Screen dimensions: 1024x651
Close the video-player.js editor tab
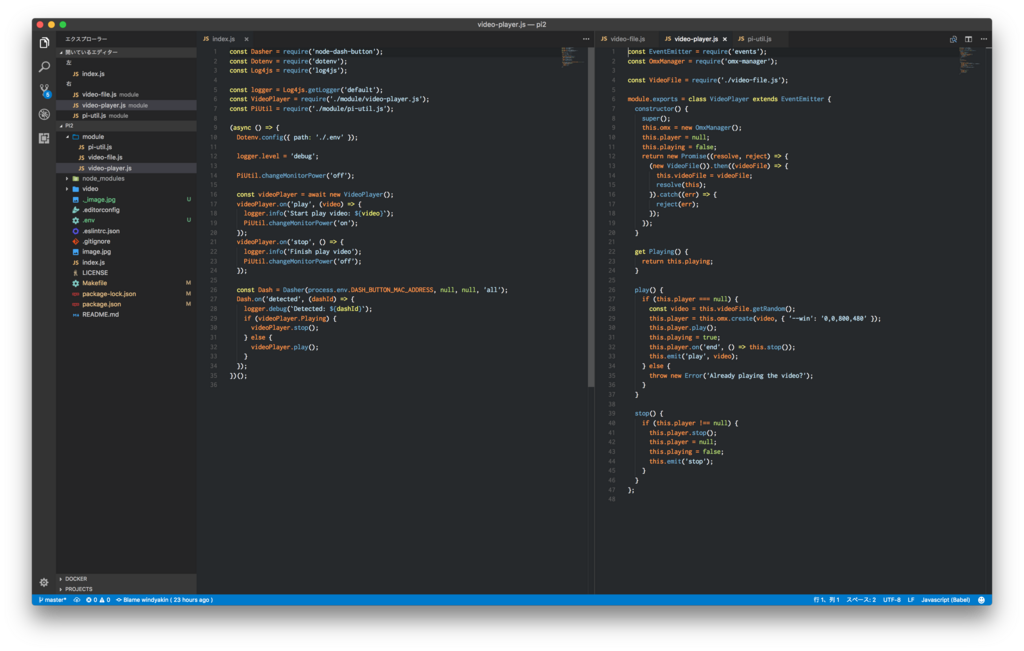tap(724, 39)
